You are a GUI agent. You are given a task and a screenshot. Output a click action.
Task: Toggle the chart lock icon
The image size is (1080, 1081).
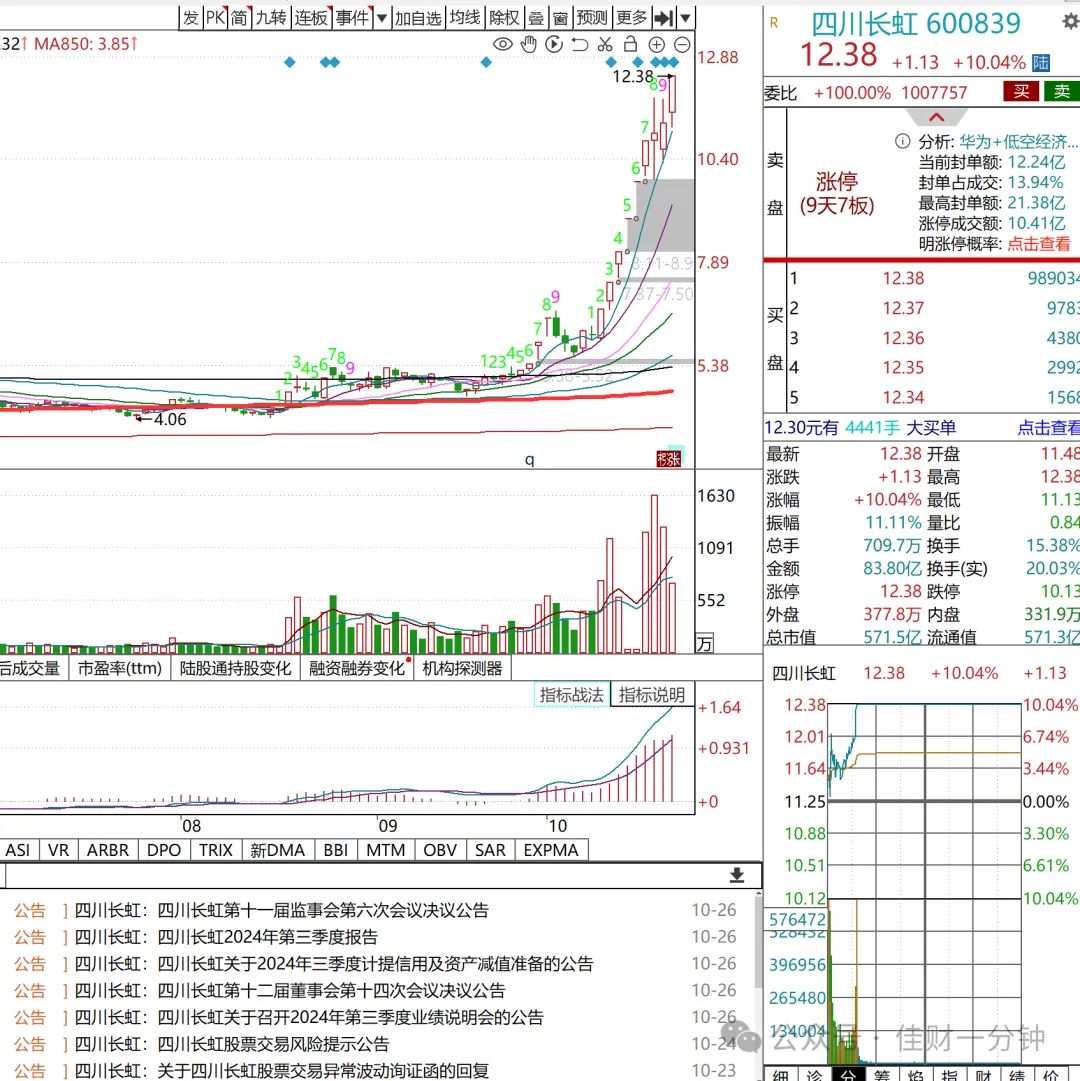pos(630,44)
